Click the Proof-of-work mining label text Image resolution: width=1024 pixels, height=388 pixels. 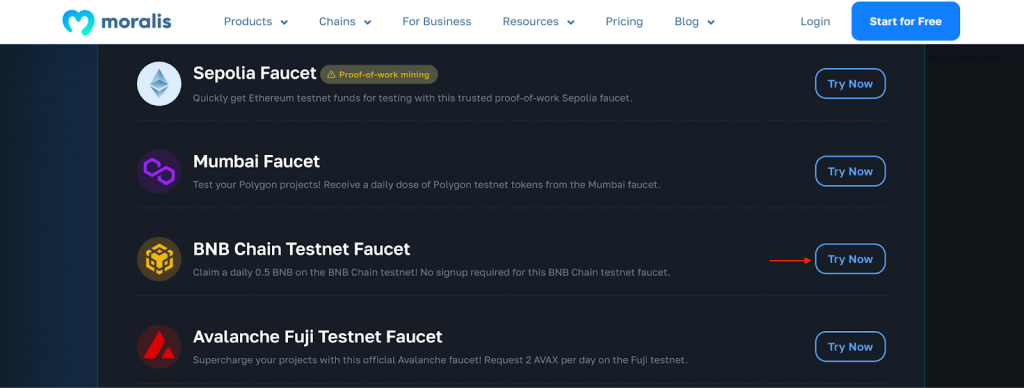coord(384,74)
